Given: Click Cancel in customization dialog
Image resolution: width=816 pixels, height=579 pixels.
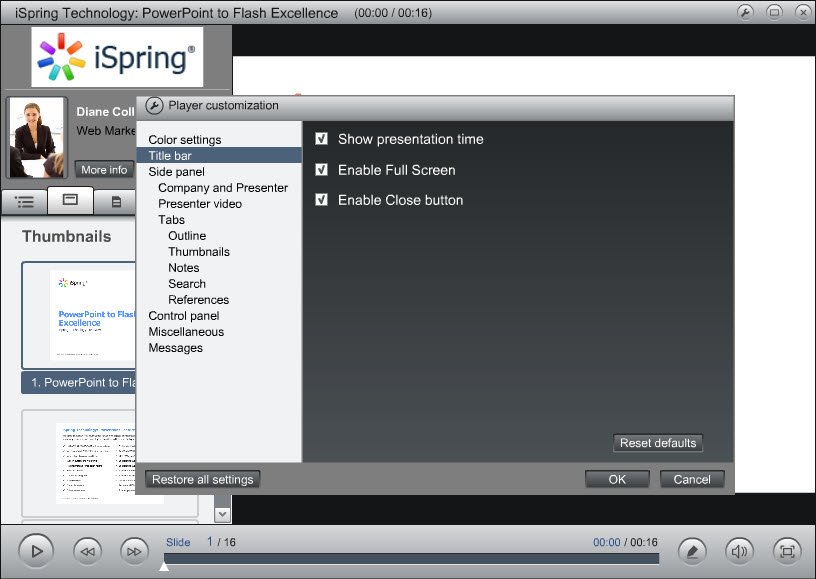Looking at the screenshot, I should pos(692,479).
